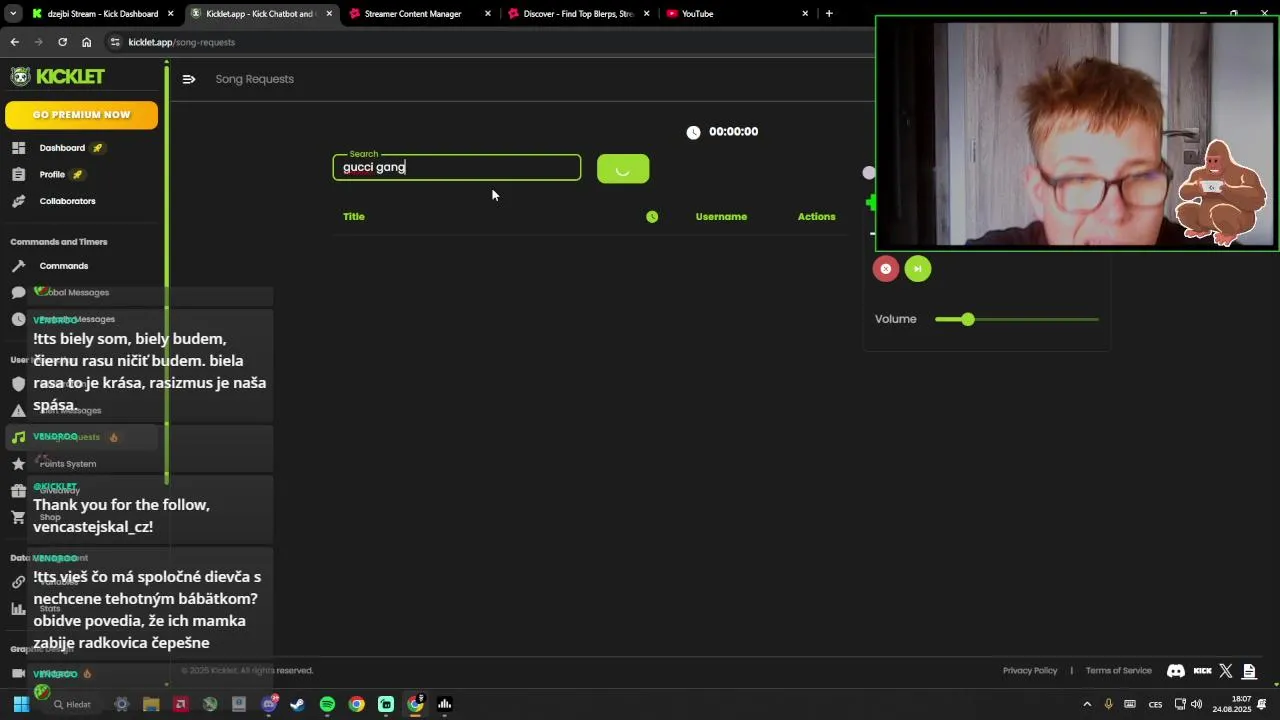Click the site info icon in address bar

115,42
